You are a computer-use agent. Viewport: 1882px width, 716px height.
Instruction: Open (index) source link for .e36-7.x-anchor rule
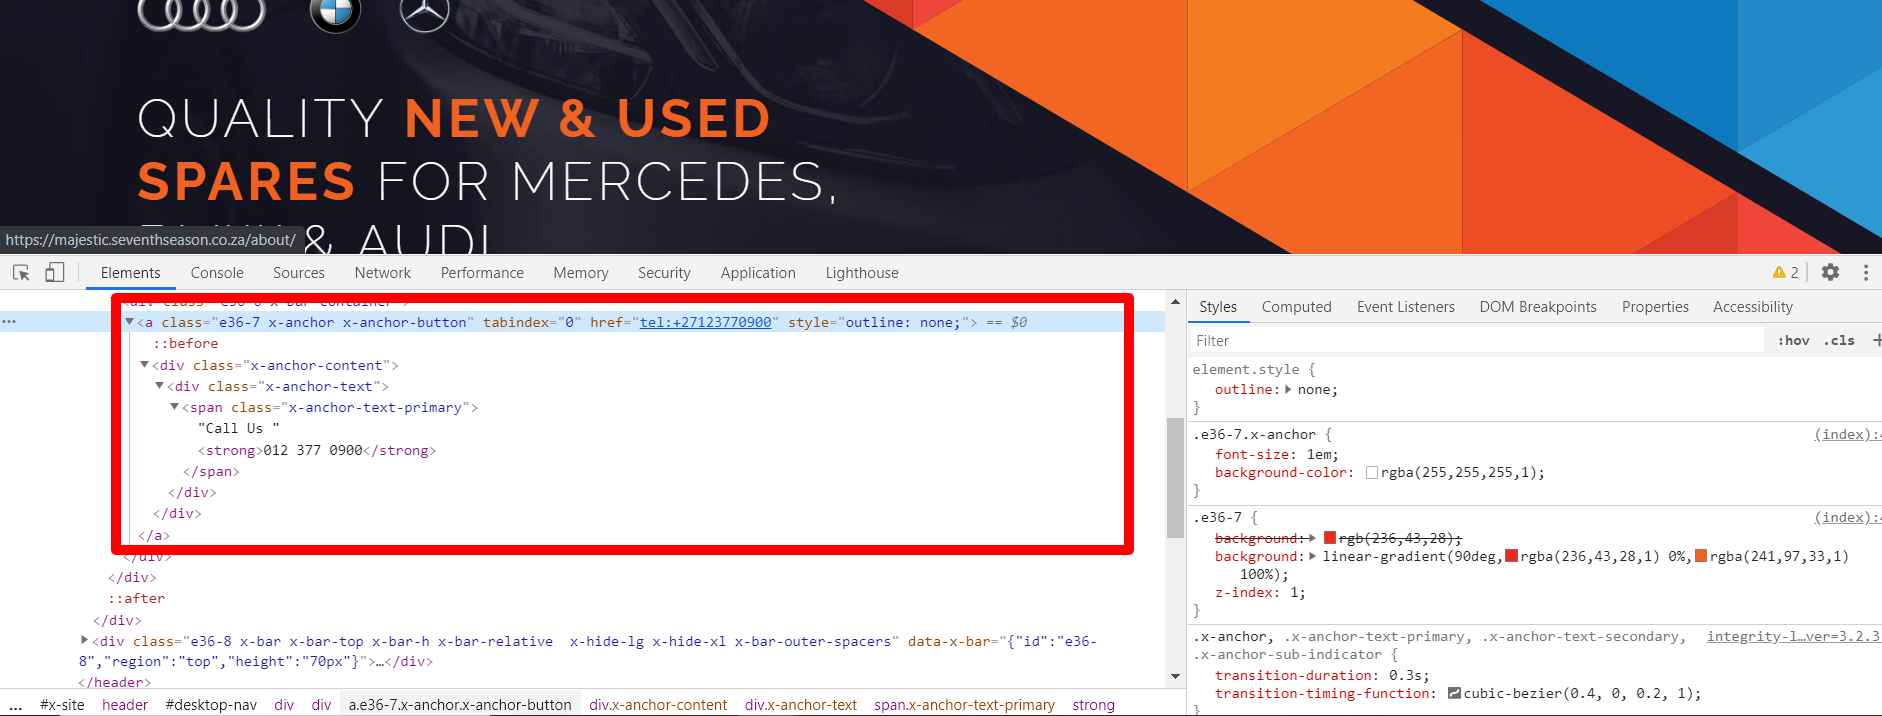[1846, 434]
